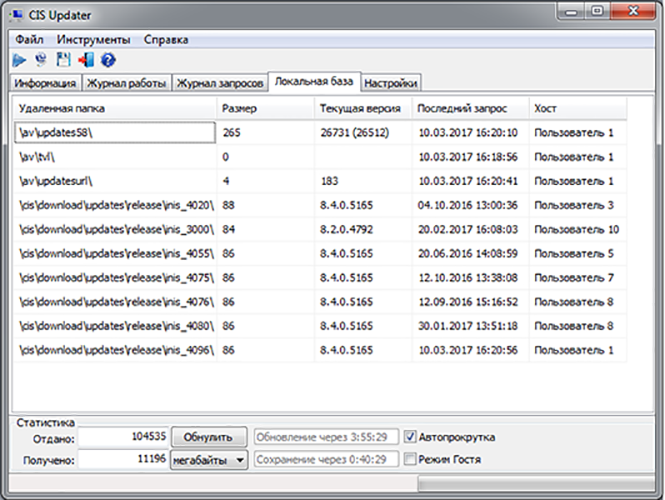Click the Отдано value field
This screenshot has height=500, width=665.
coord(122,437)
